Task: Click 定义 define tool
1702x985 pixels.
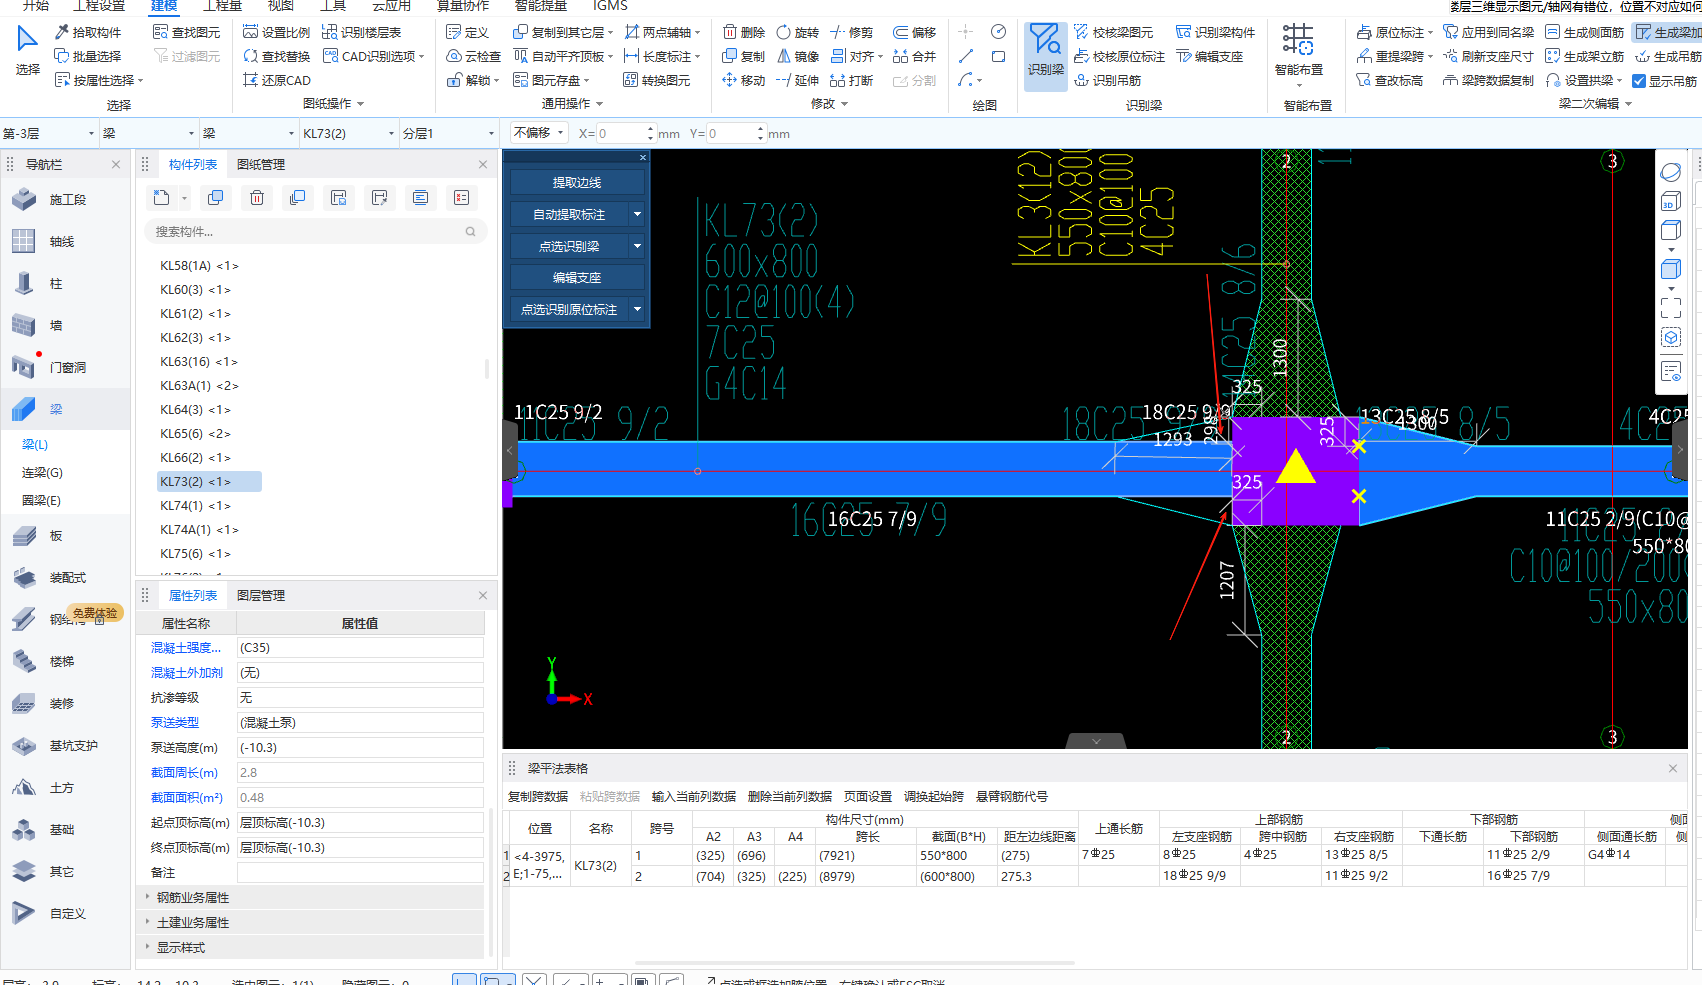Action: (x=467, y=32)
